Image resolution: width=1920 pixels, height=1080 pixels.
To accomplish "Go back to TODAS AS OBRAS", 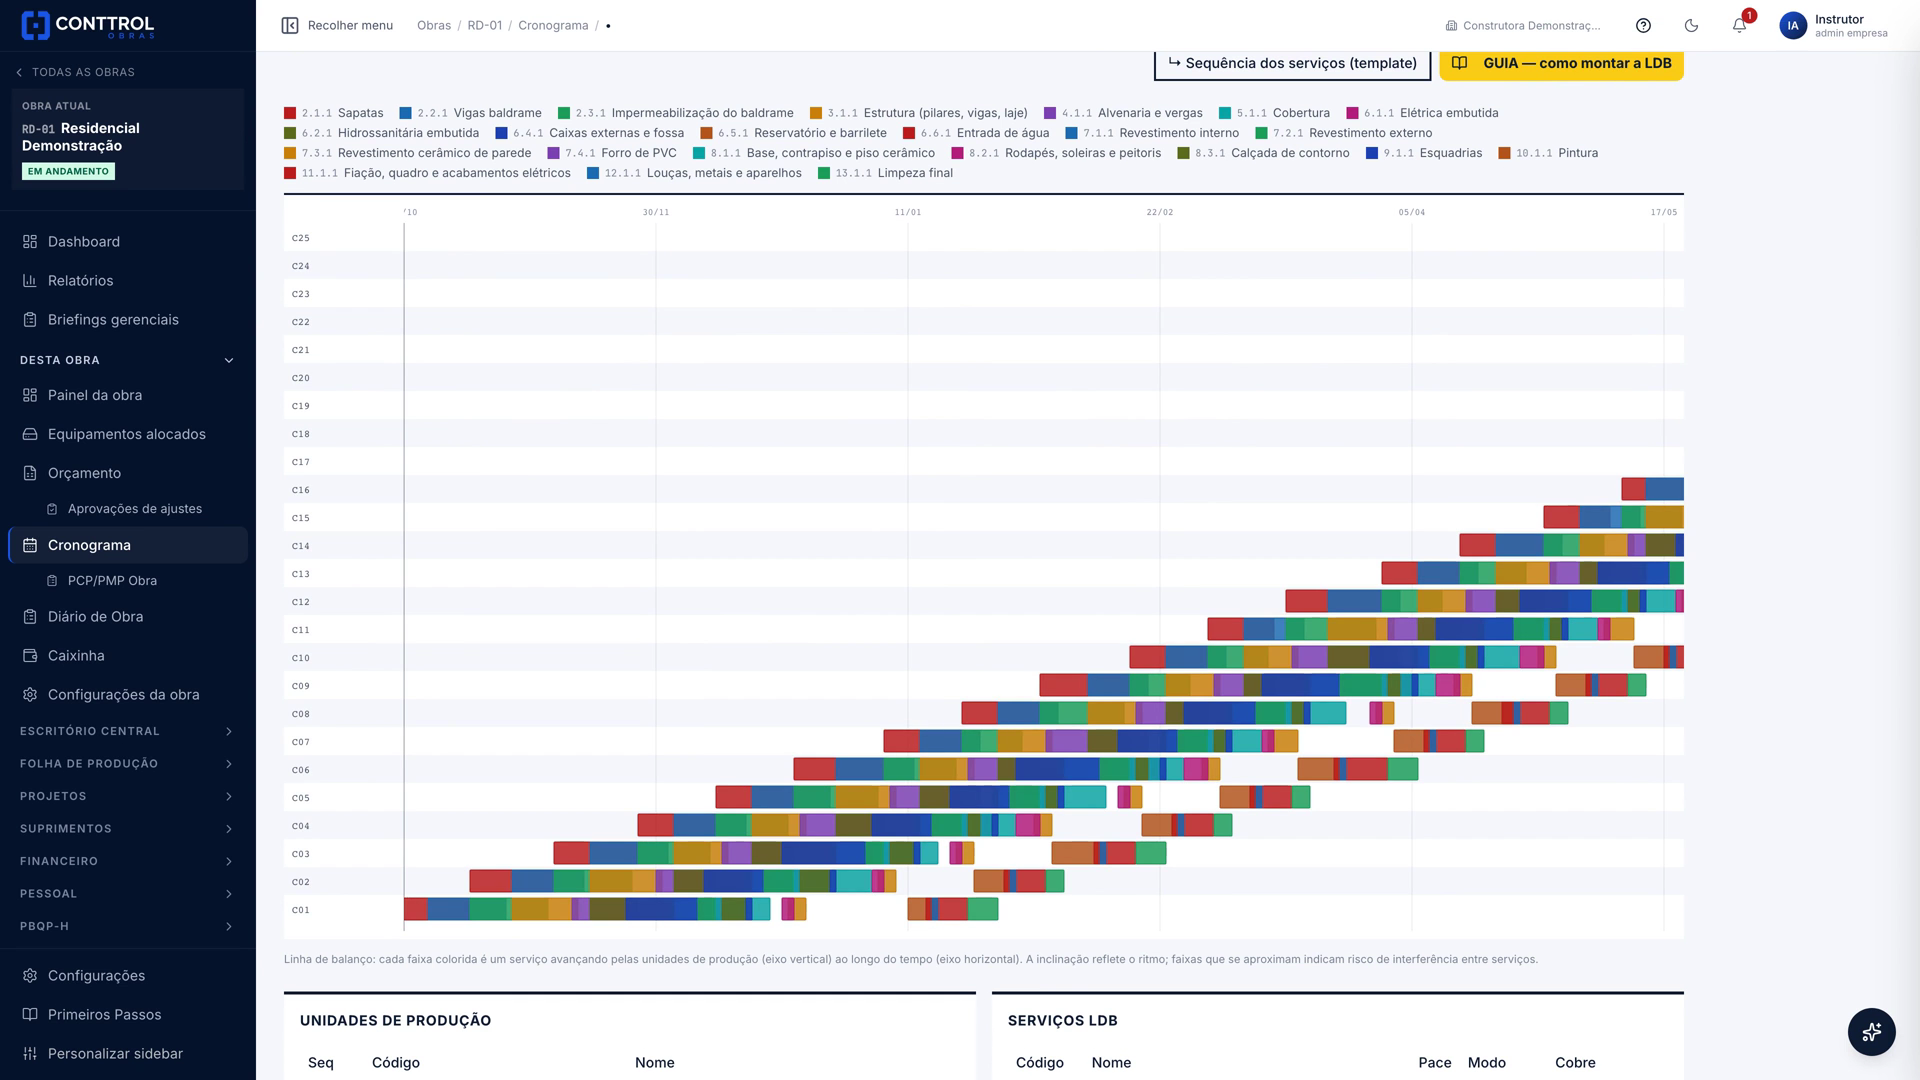I will (75, 72).
